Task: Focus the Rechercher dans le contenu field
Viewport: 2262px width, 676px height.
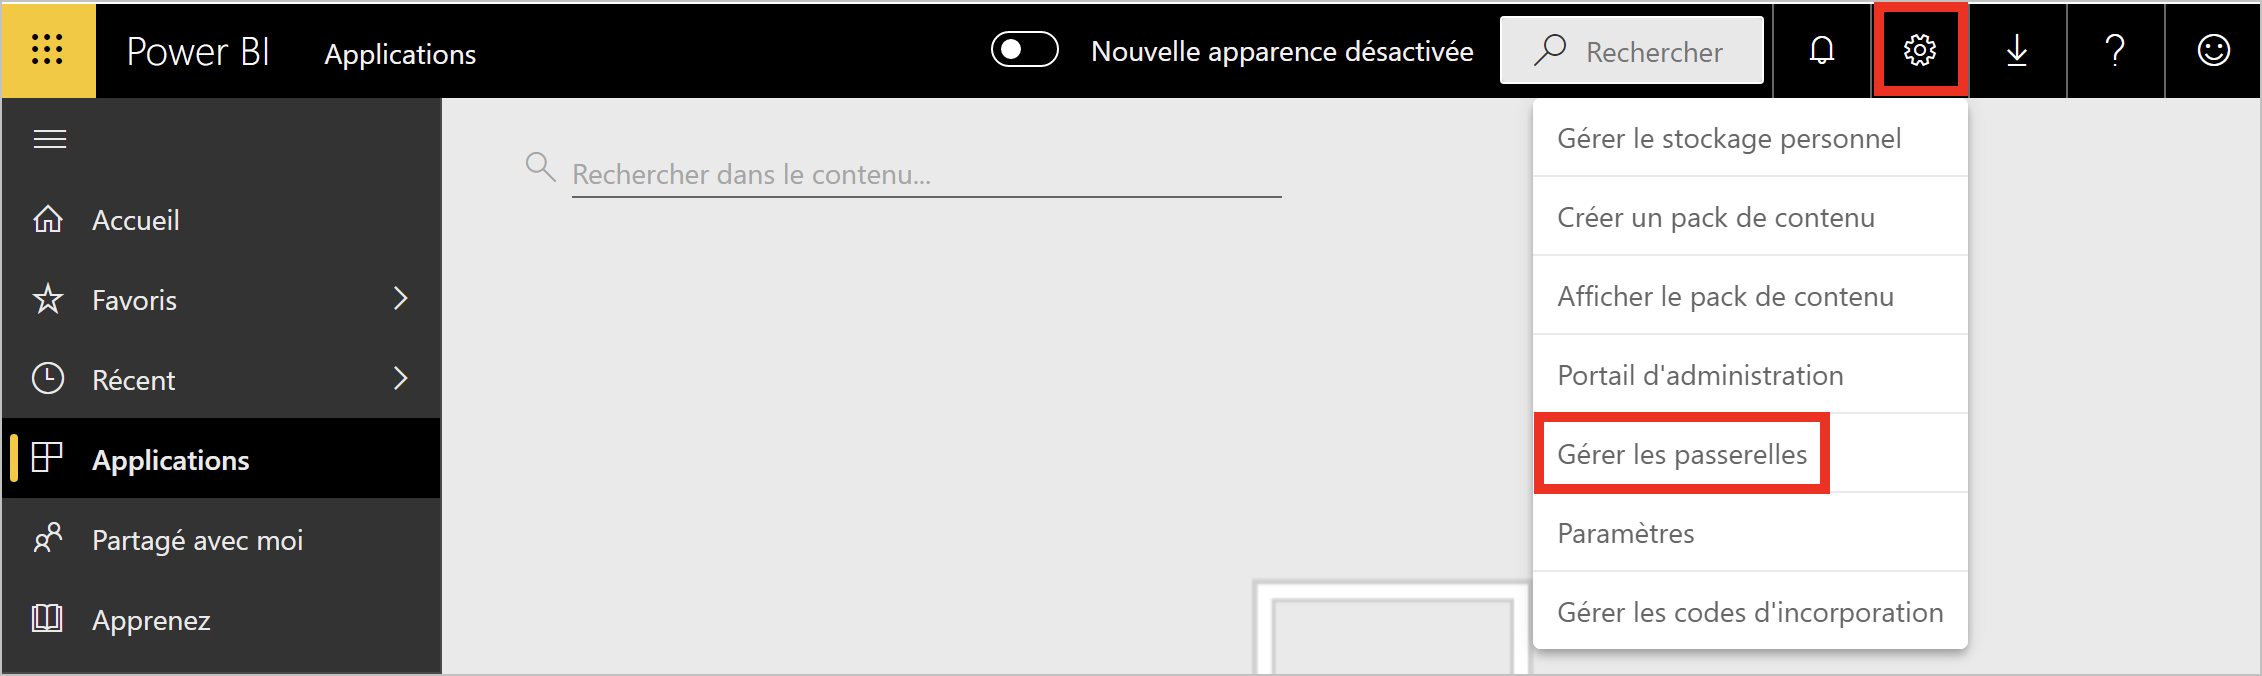Action: (x=926, y=175)
